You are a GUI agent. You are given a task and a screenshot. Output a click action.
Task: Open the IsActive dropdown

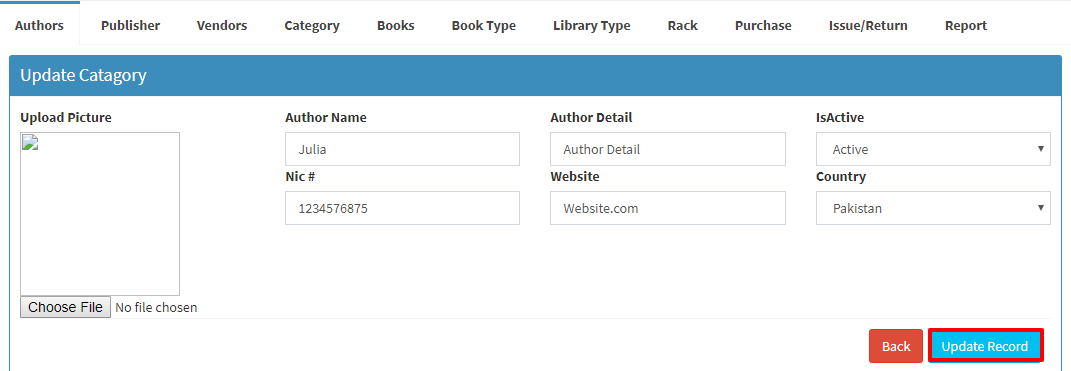click(933, 149)
